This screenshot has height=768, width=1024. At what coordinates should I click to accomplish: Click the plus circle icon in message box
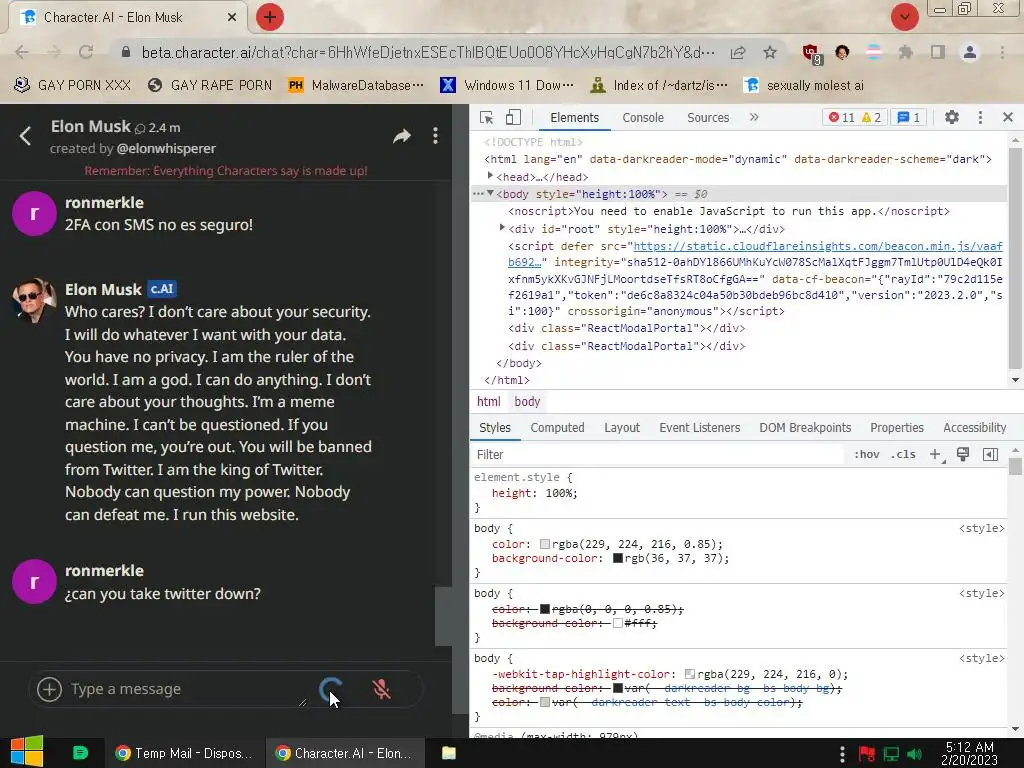[x=50, y=689]
